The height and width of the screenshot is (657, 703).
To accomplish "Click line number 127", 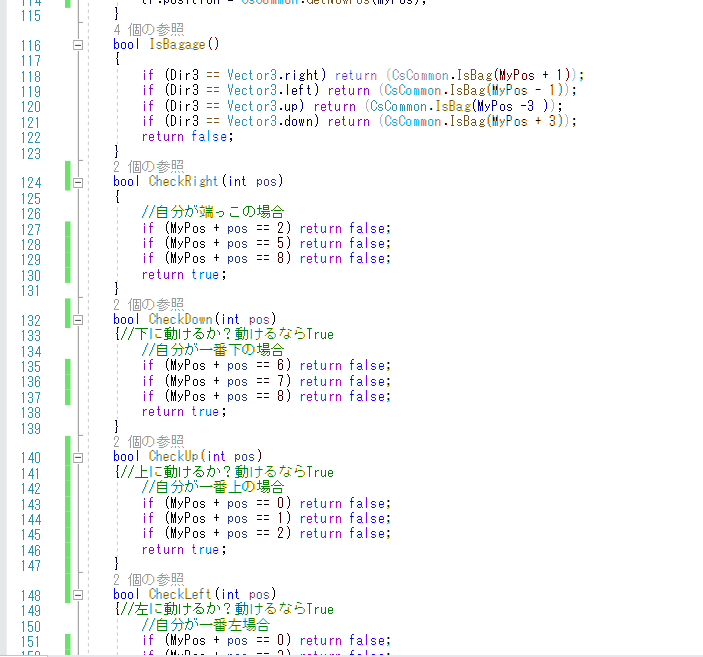I will [x=31, y=229].
